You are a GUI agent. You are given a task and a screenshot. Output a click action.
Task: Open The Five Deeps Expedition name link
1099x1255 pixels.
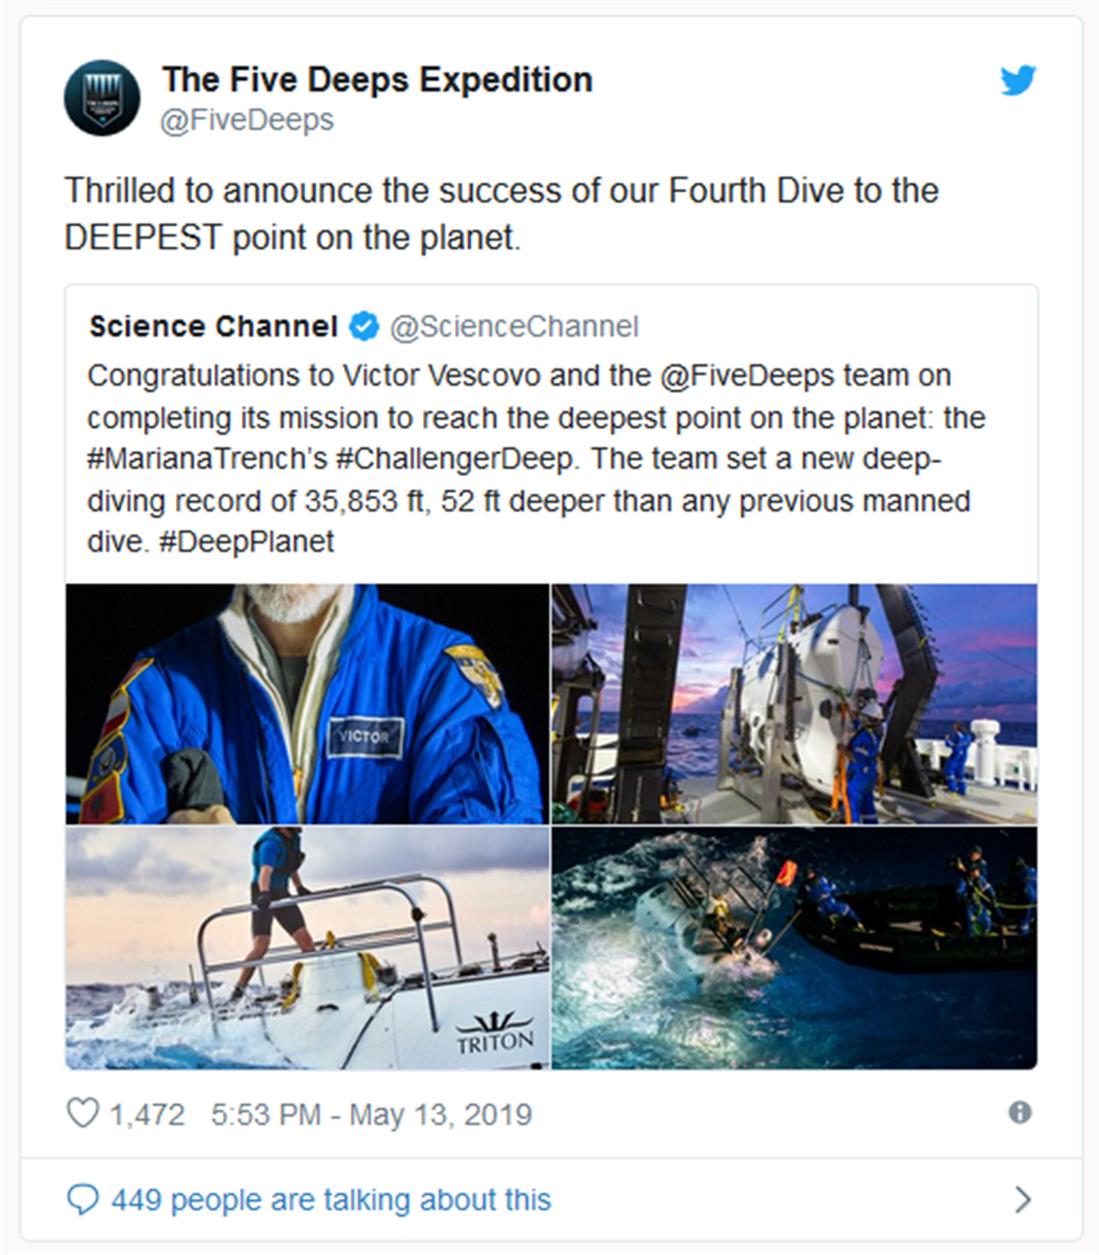tap(377, 80)
